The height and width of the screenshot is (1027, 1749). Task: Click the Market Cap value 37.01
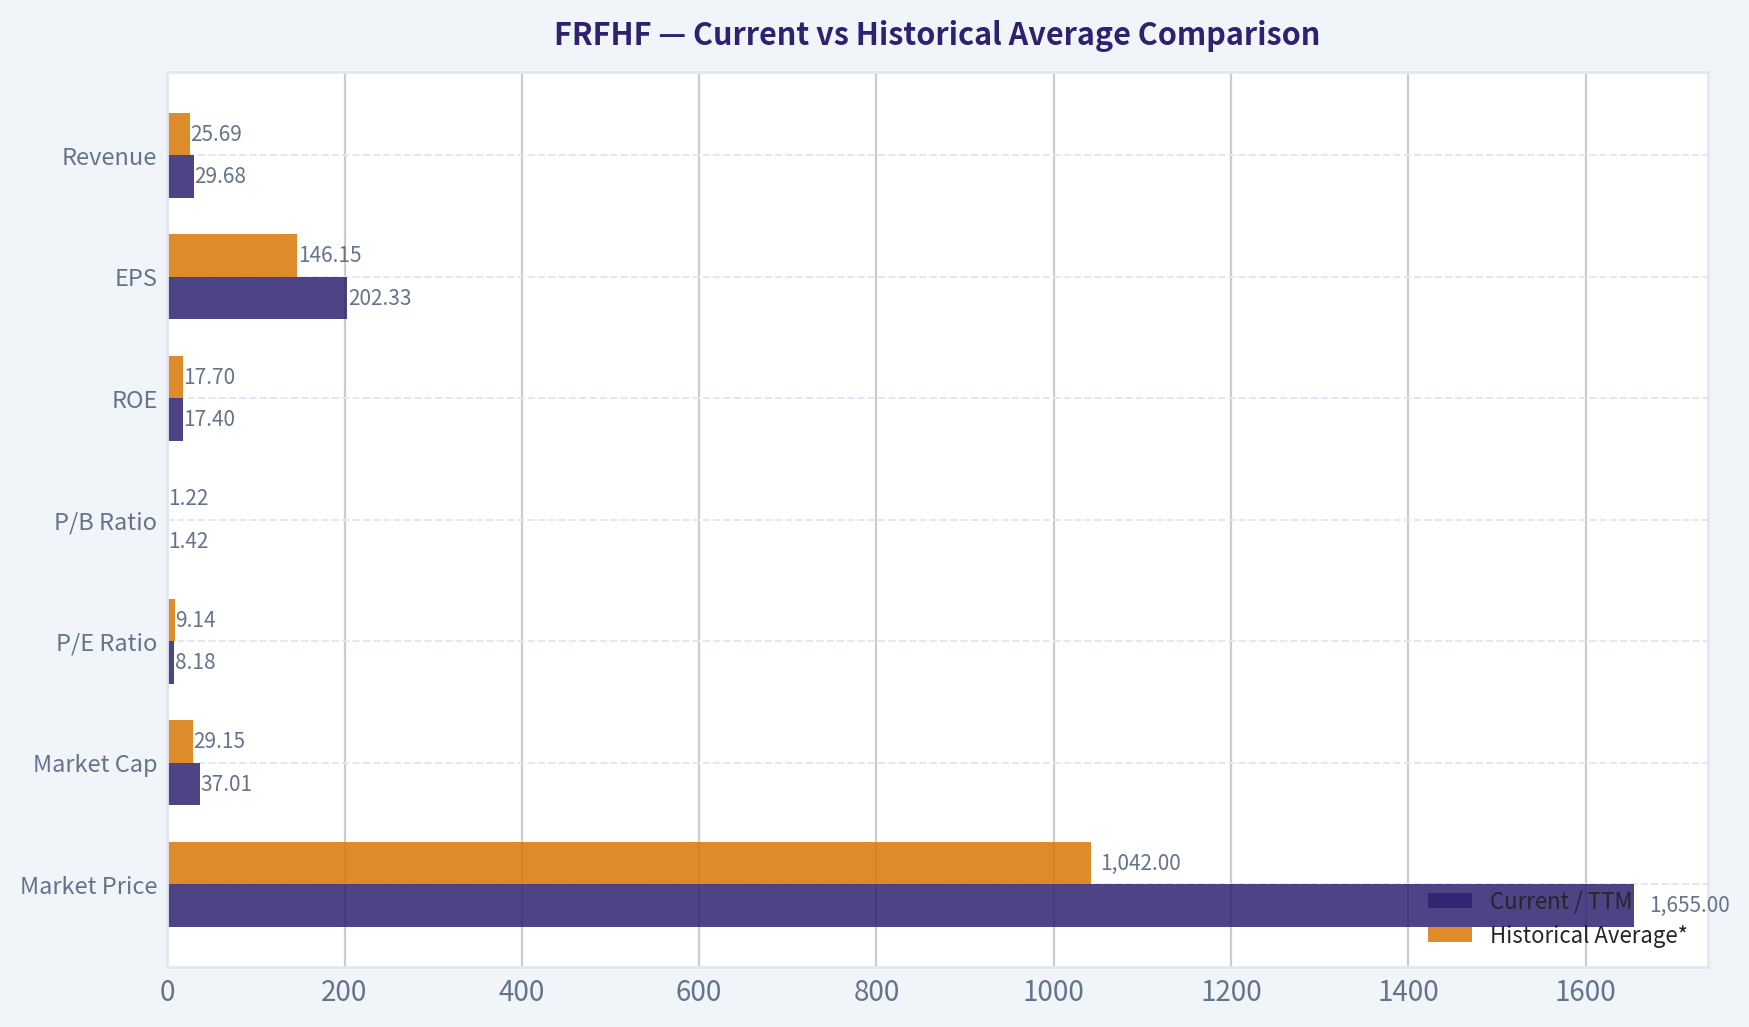[227, 784]
